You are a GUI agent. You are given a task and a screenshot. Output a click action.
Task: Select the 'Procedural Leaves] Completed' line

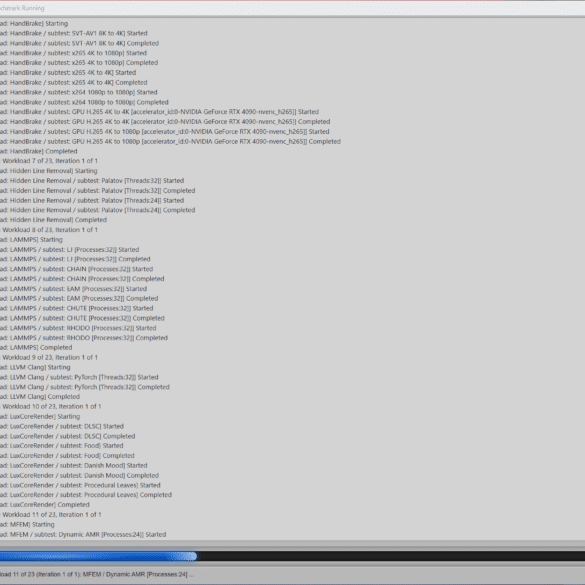point(86,495)
